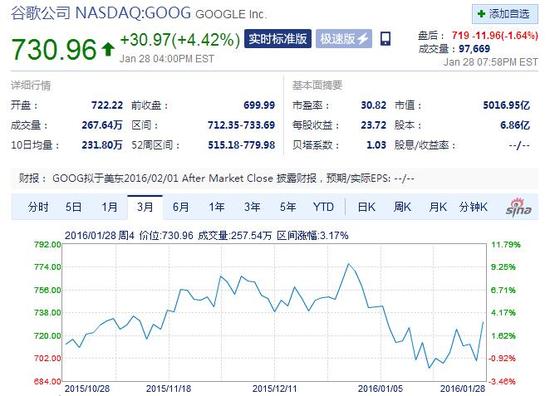Screen dimensions: 550x396
Task: Click the P/E ratio value 30.82
Action: pos(374,105)
